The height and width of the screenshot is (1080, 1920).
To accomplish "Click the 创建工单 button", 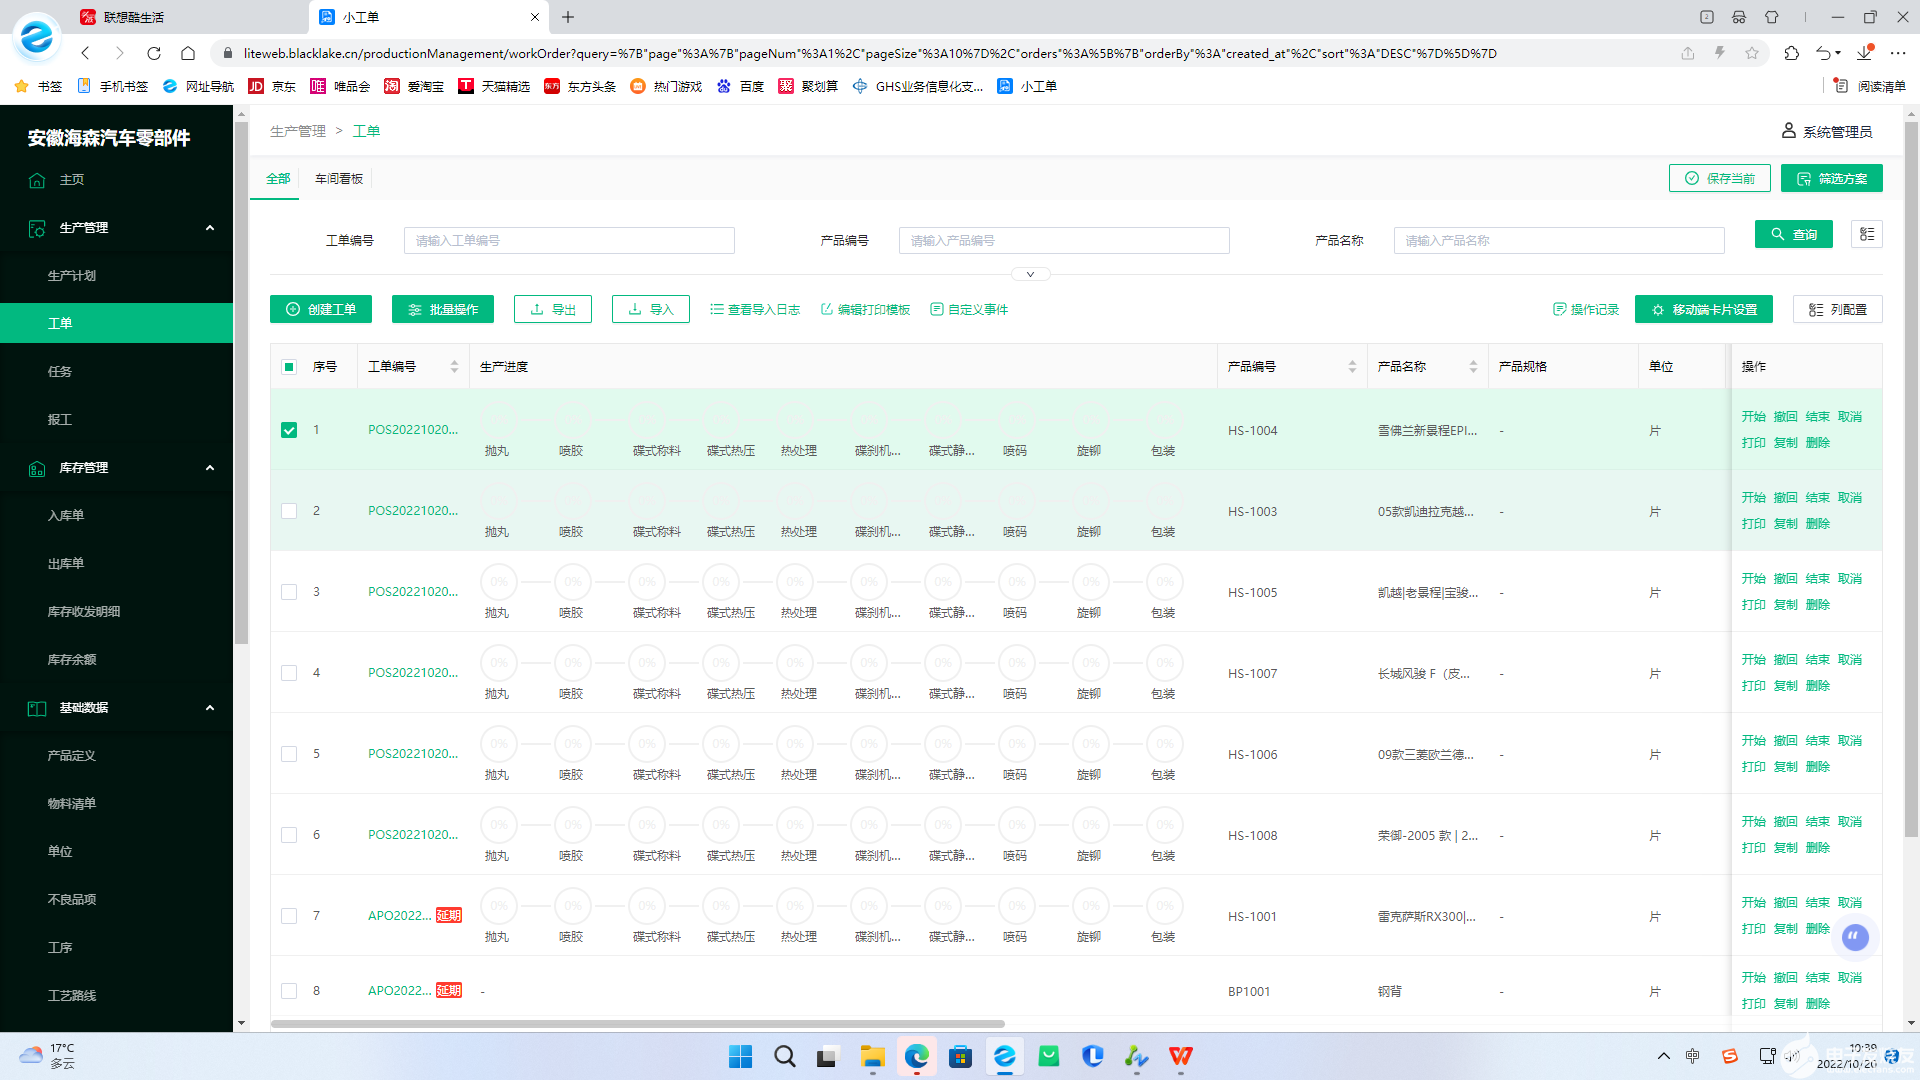I will 321,310.
